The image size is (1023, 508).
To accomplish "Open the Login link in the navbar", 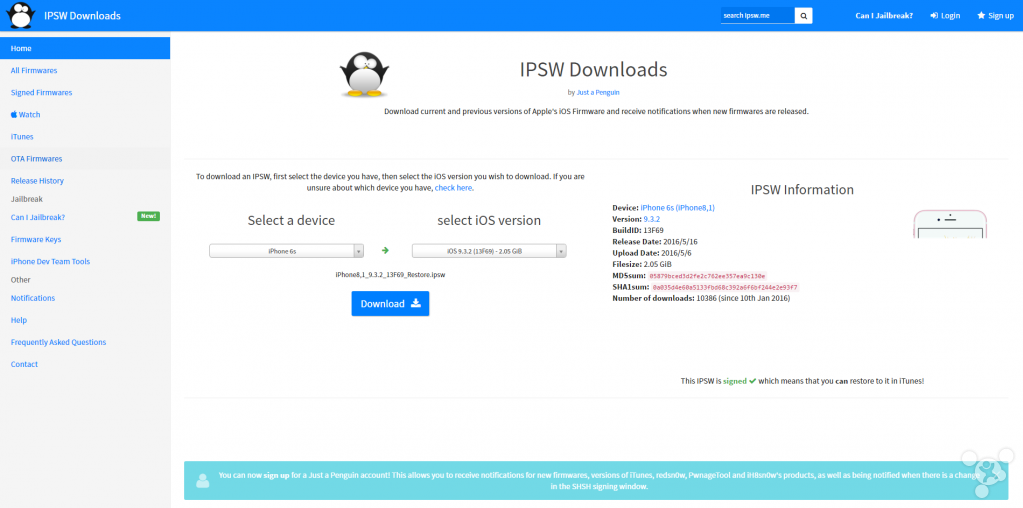I will pyautogui.click(x=945, y=16).
